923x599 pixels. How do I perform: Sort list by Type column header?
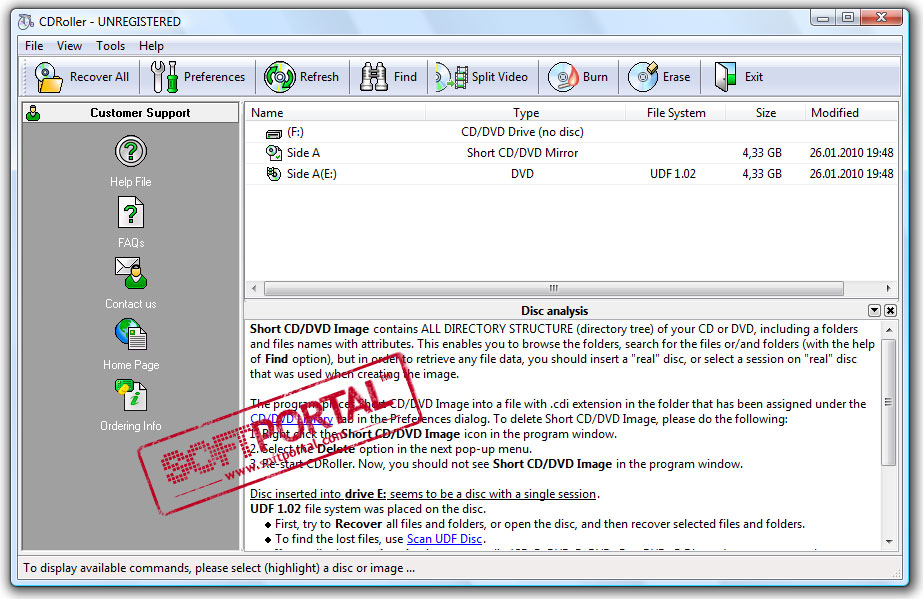pos(526,112)
